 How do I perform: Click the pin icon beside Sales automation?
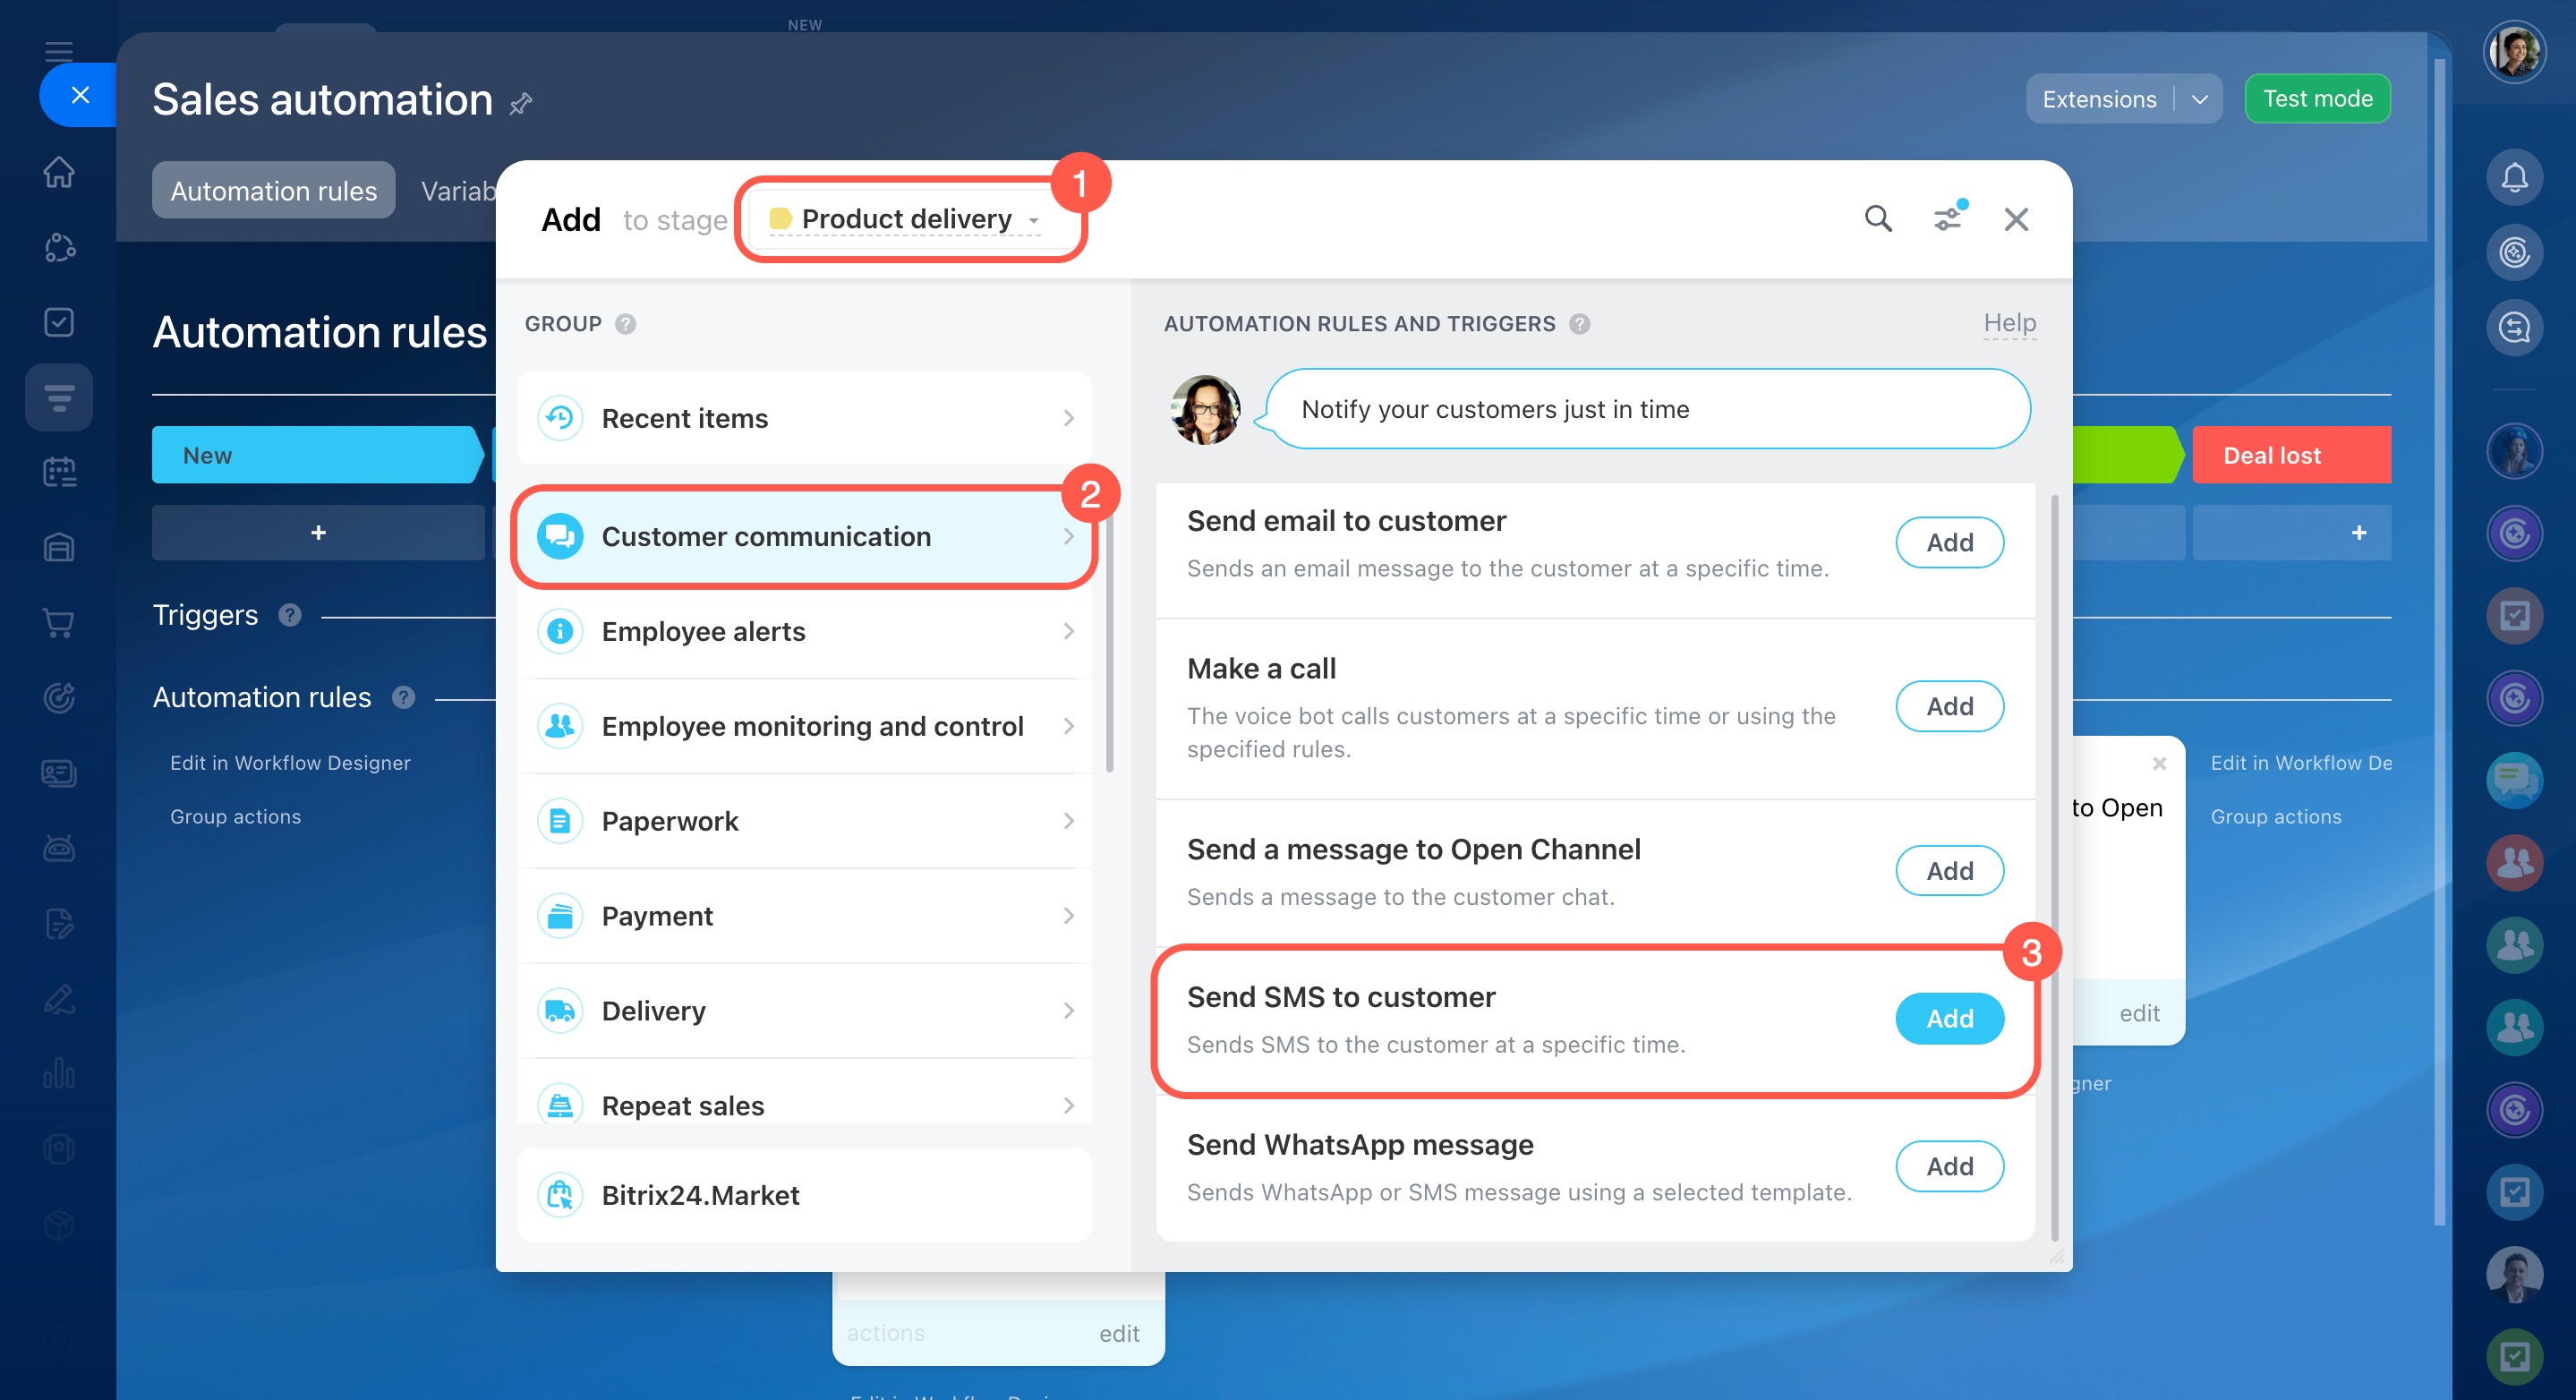click(520, 103)
